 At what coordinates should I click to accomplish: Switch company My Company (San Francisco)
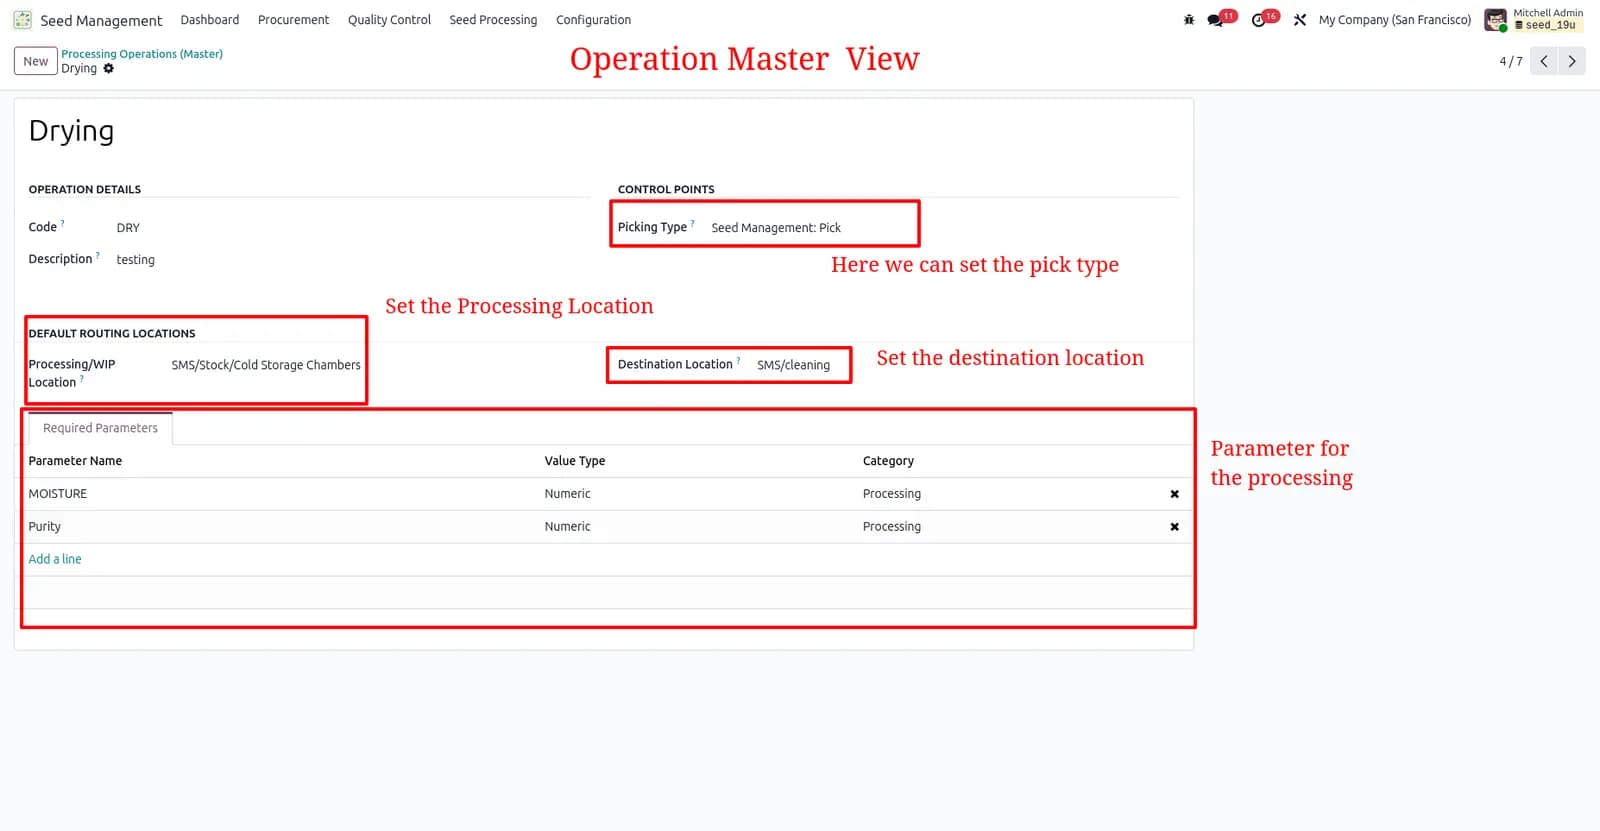(1395, 20)
